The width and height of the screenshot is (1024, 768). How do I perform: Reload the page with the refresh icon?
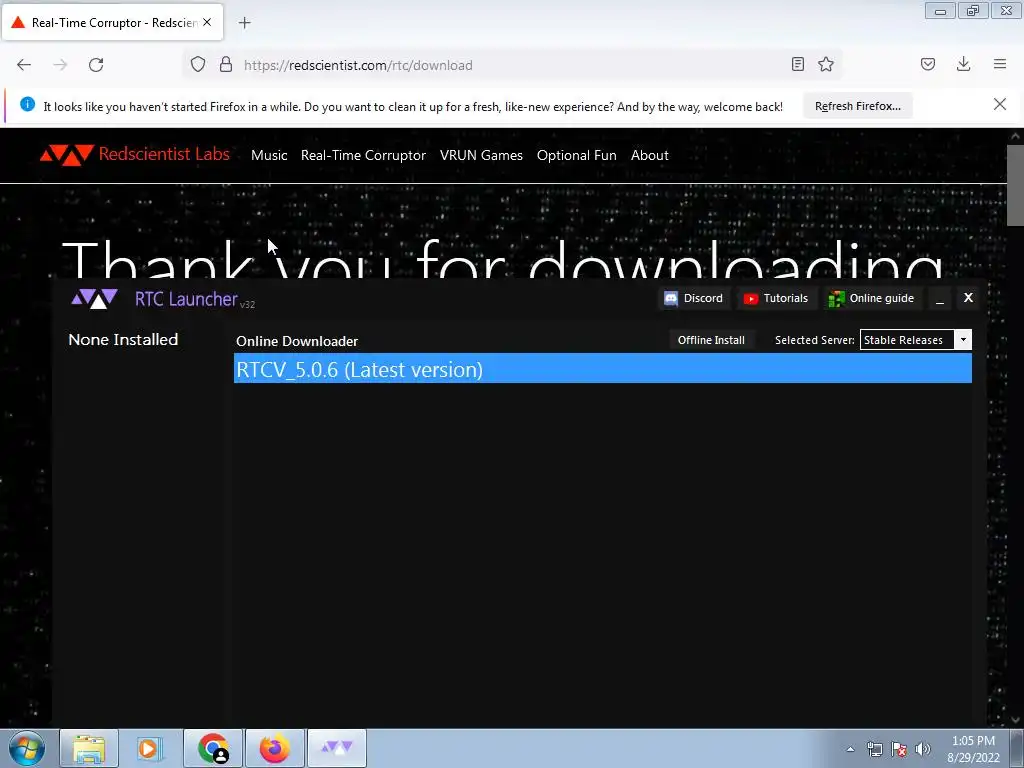click(x=96, y=65)
